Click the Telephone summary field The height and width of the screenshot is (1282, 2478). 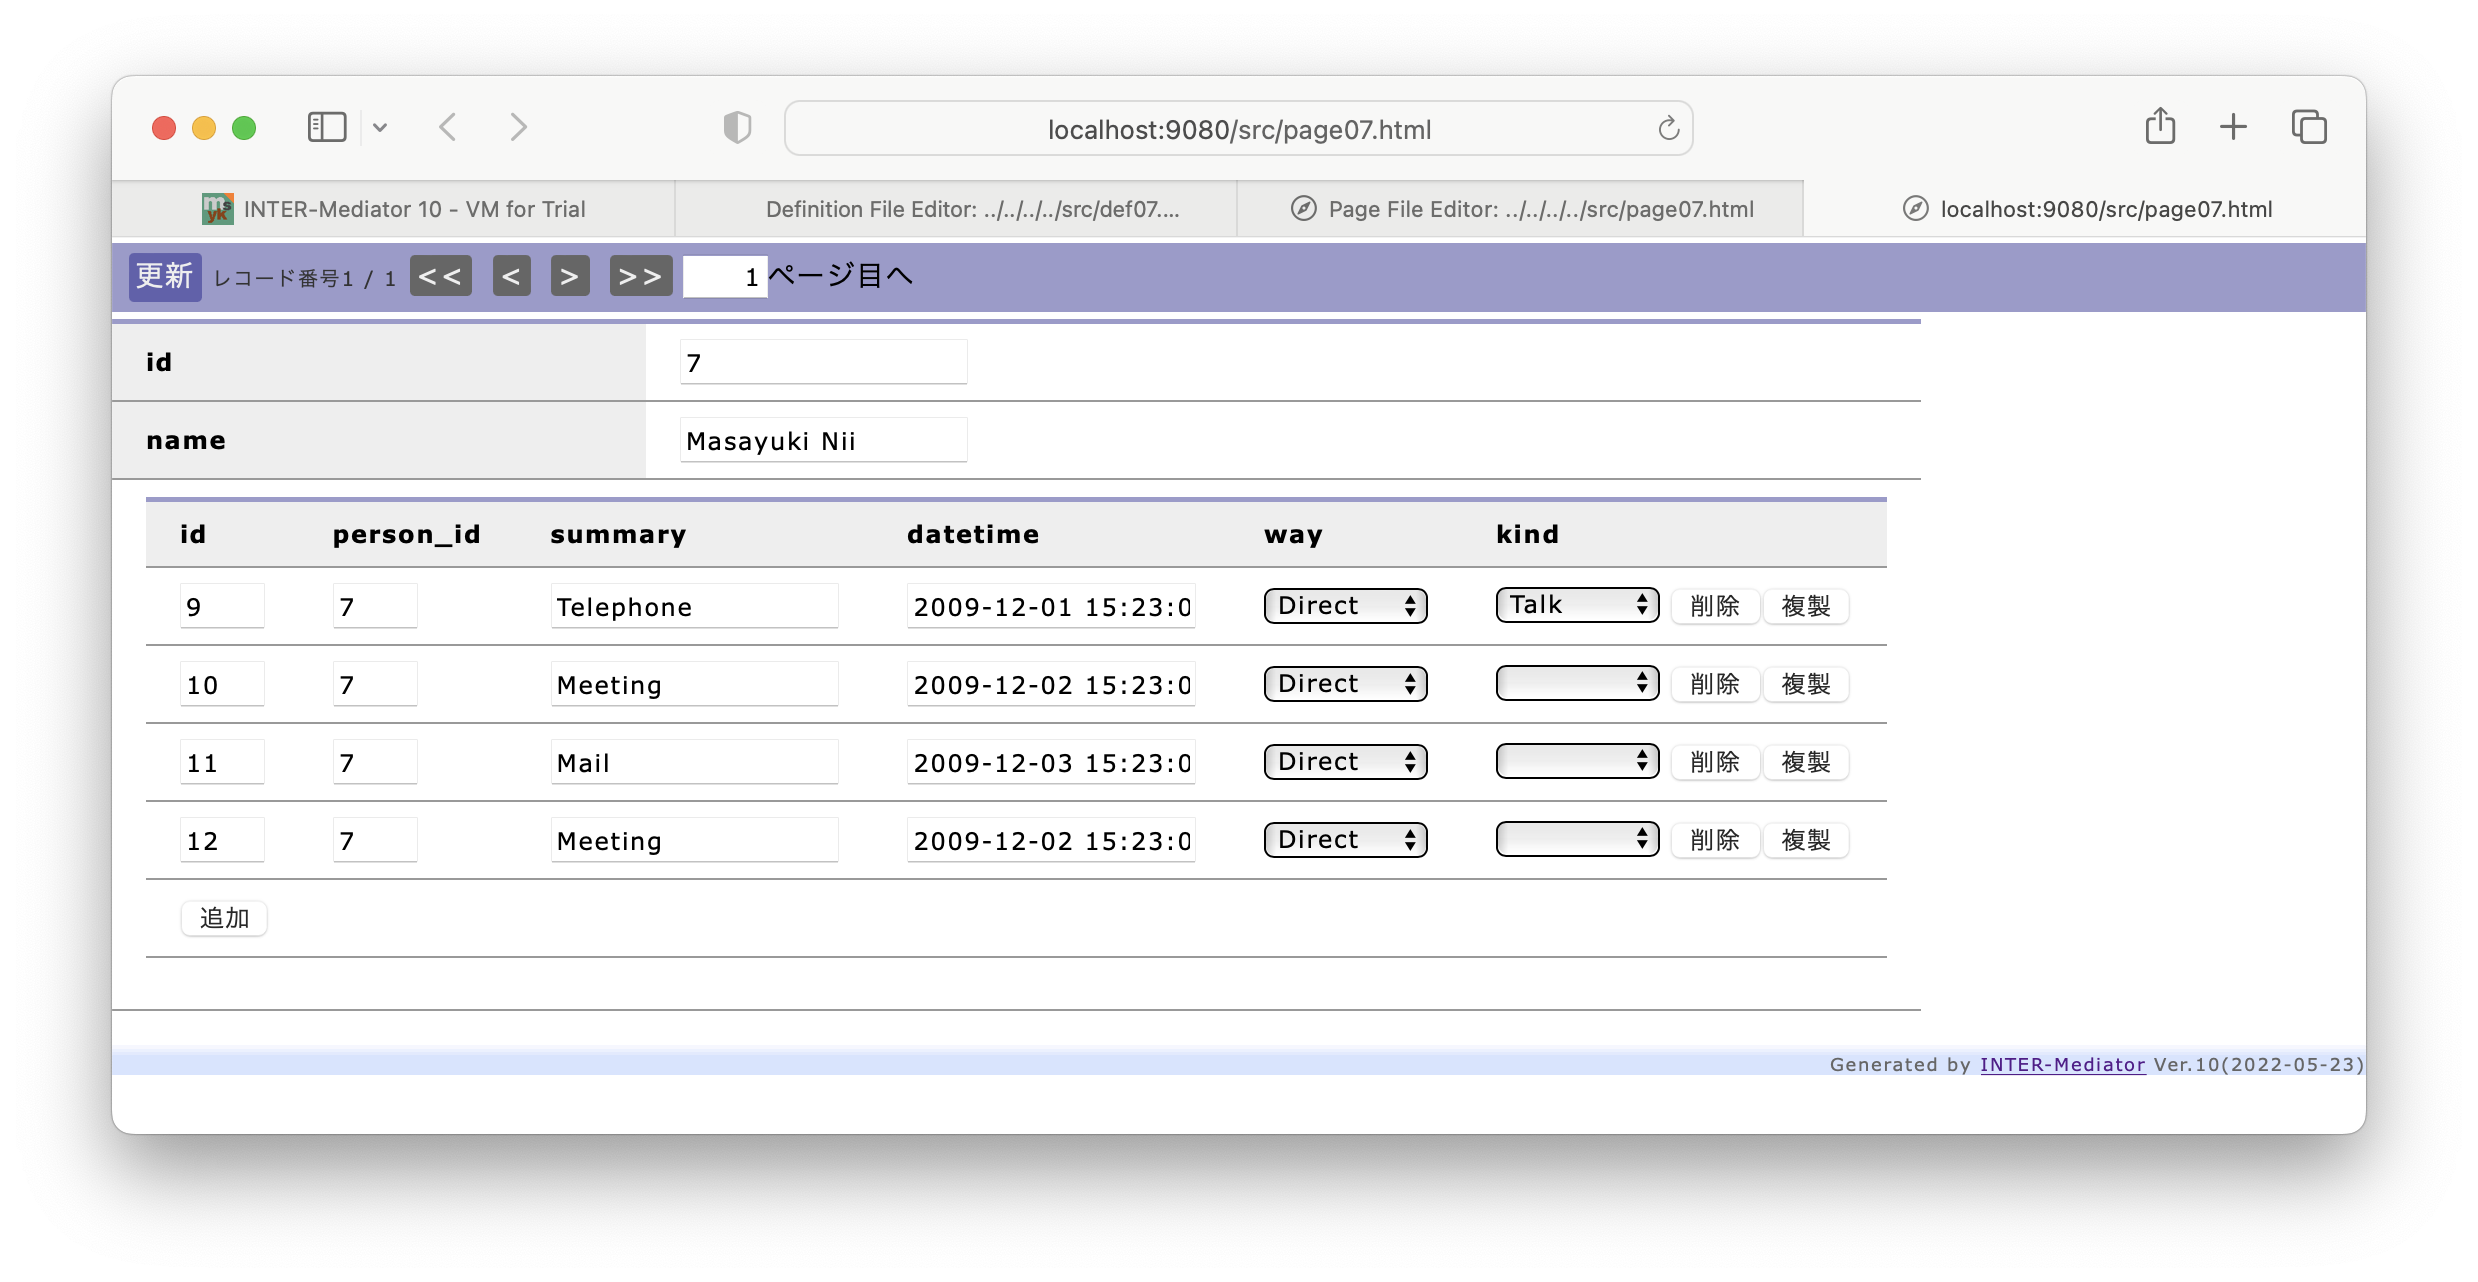point(694,606)
